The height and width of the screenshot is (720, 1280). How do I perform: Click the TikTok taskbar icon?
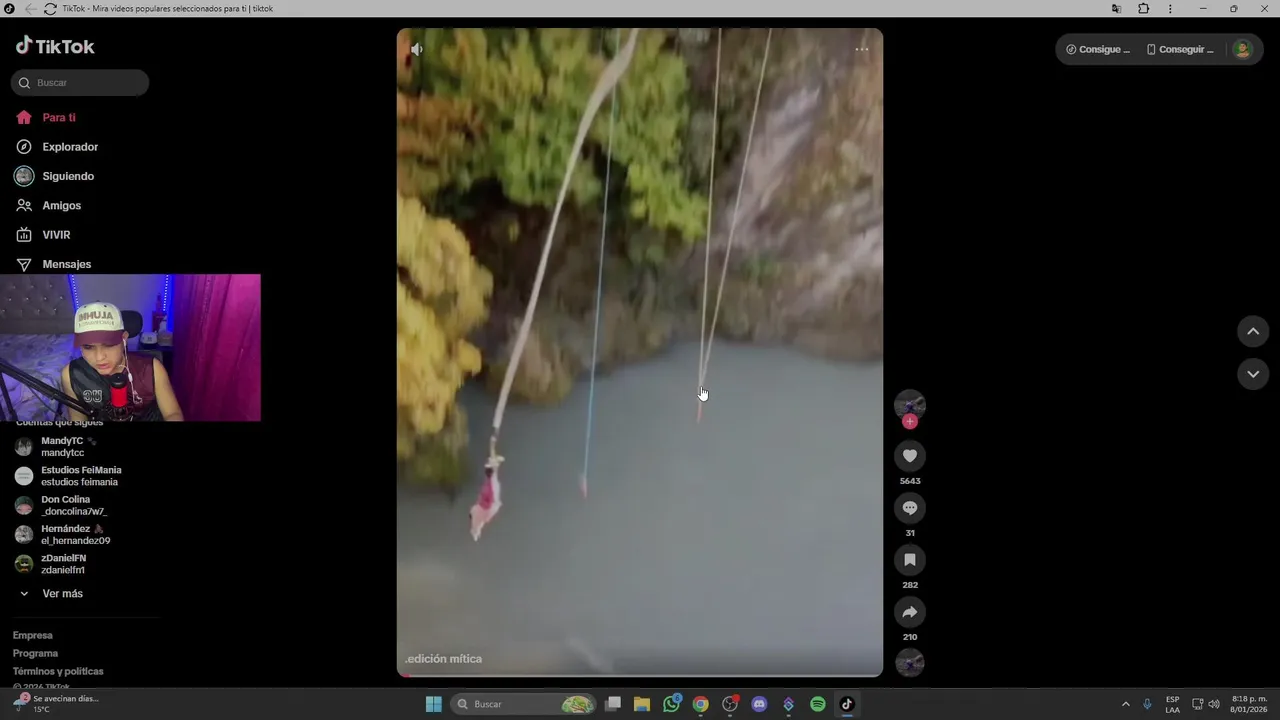pyautogui.click(x=847, y=704)
